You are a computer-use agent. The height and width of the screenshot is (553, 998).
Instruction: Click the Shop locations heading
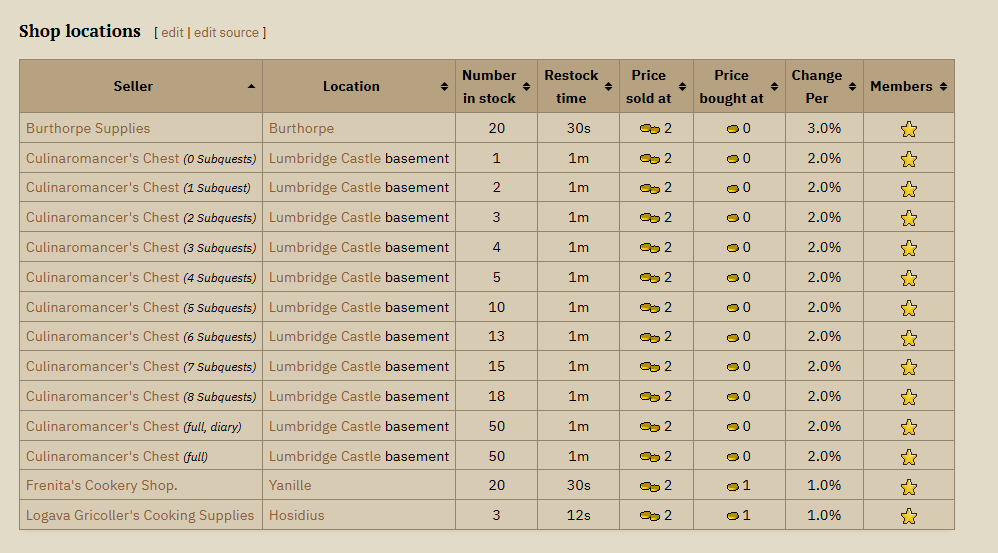pos(80,31)
